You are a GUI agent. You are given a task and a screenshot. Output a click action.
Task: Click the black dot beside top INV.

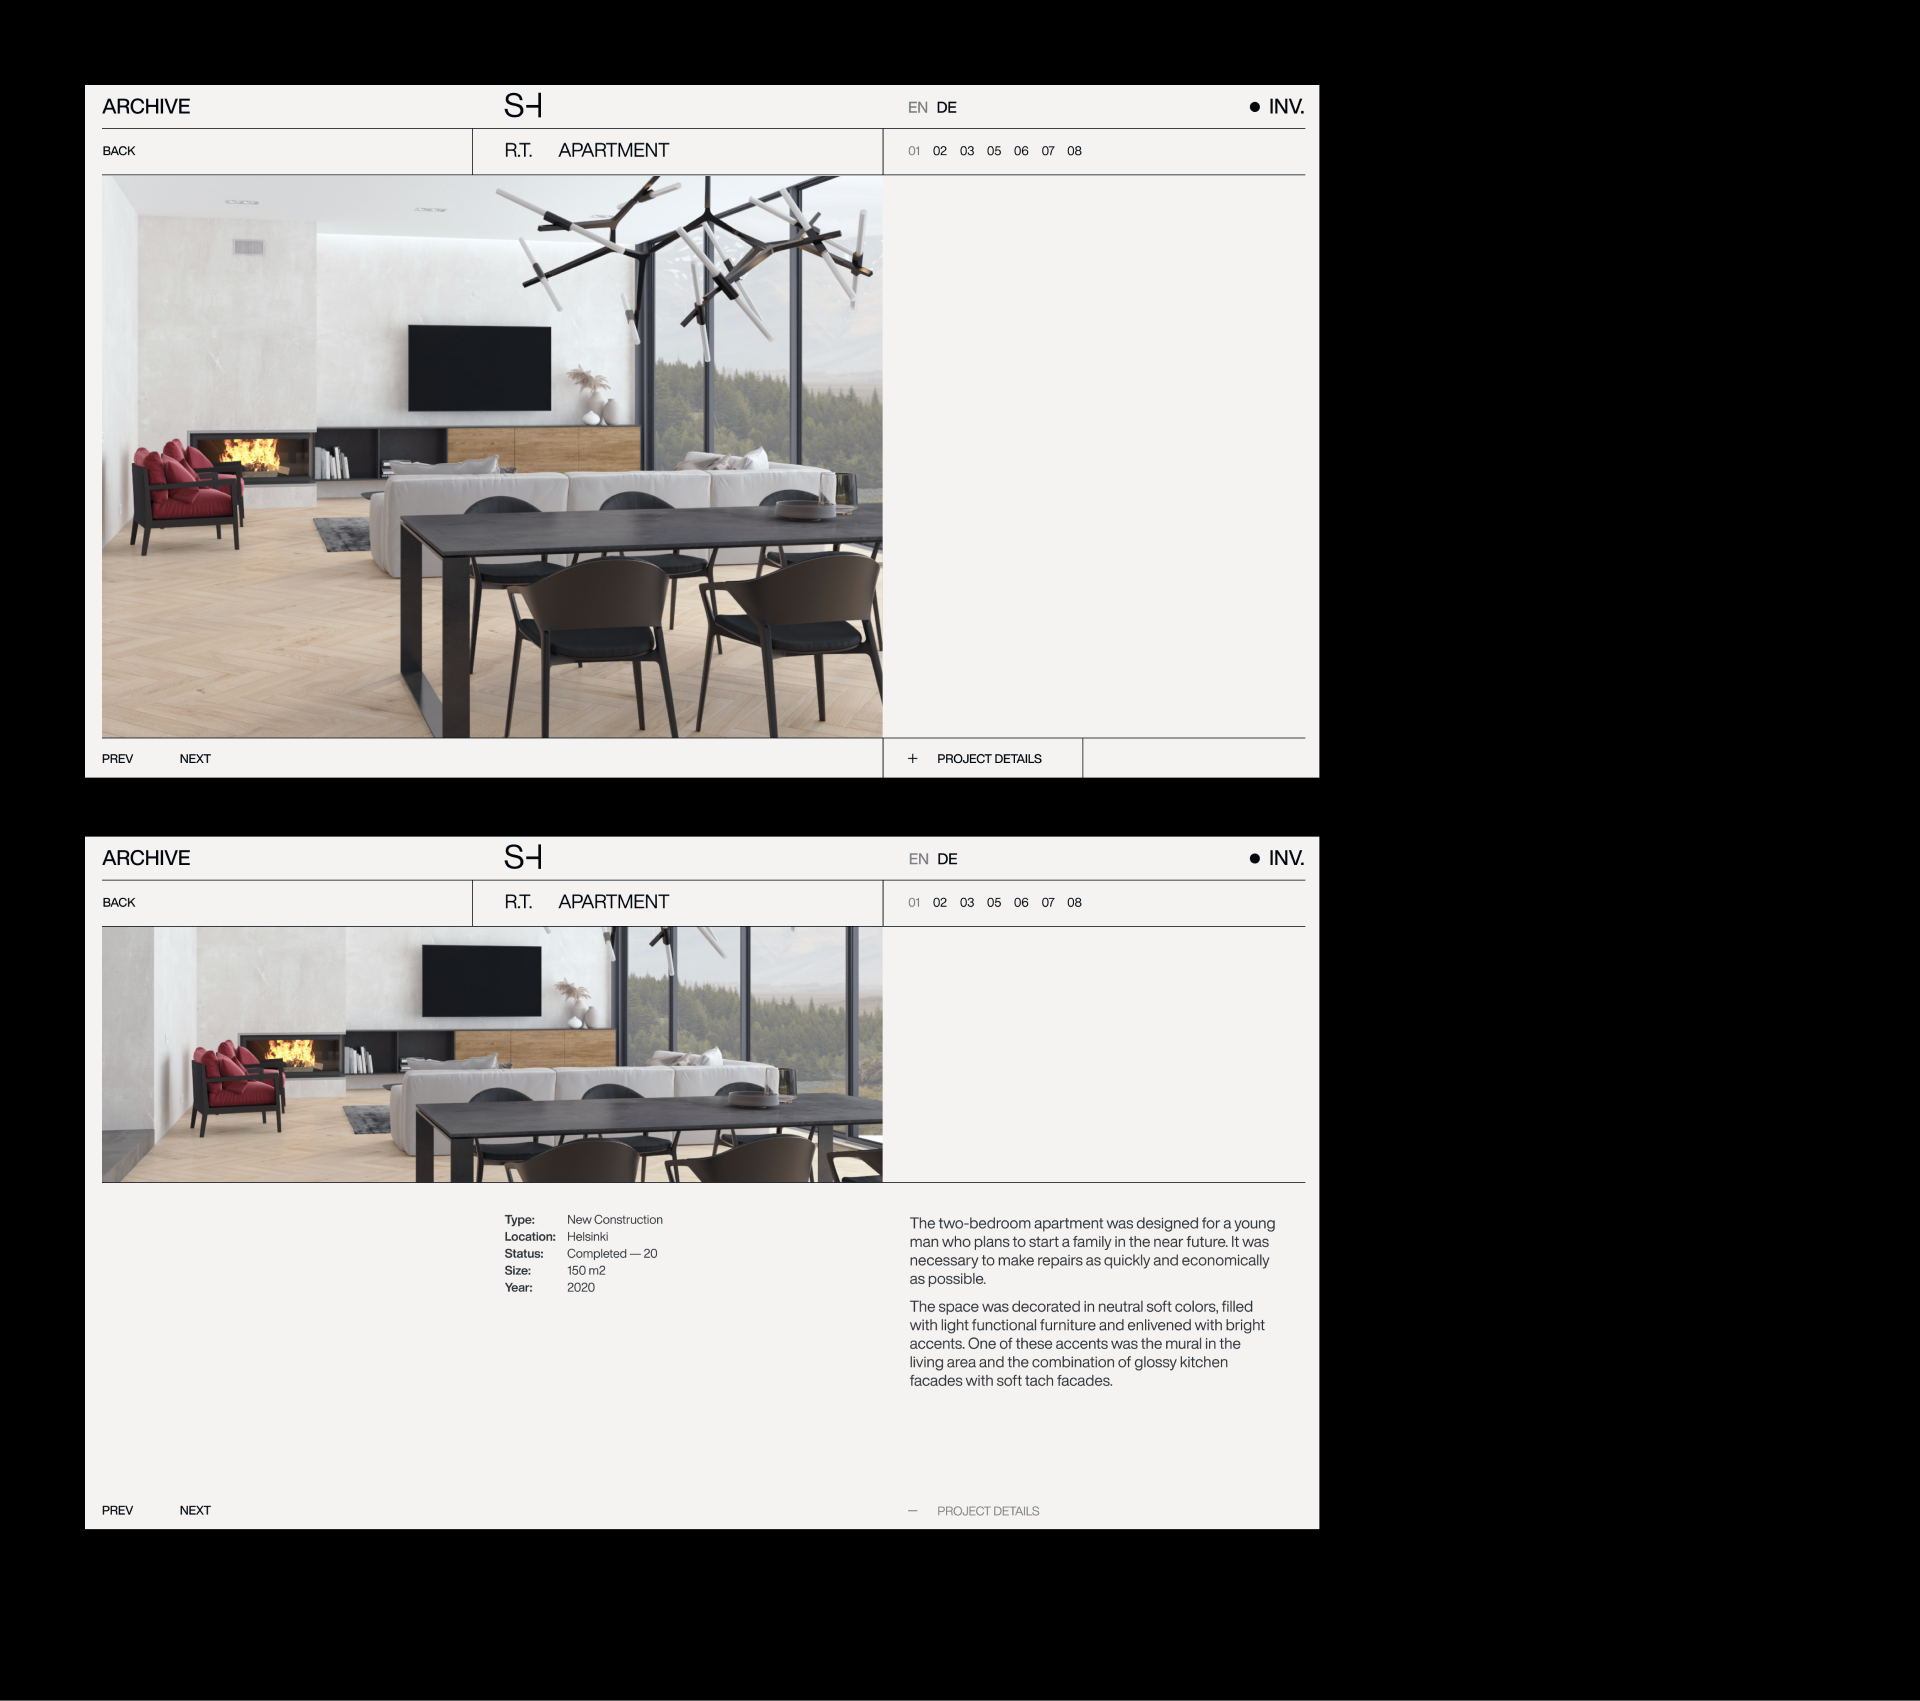[1254, 107]
